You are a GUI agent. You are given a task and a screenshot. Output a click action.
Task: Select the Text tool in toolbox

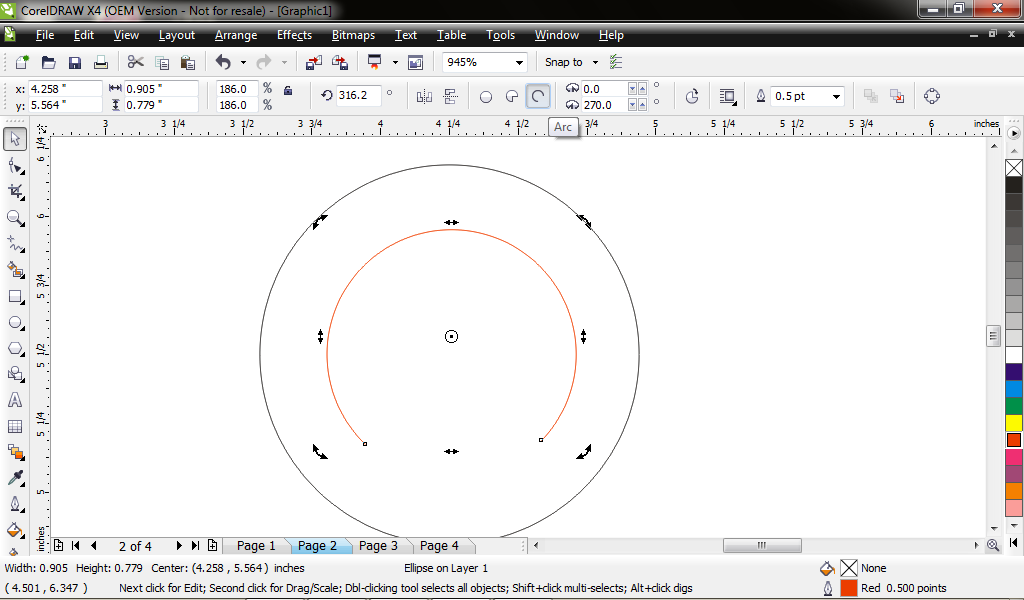15,400
